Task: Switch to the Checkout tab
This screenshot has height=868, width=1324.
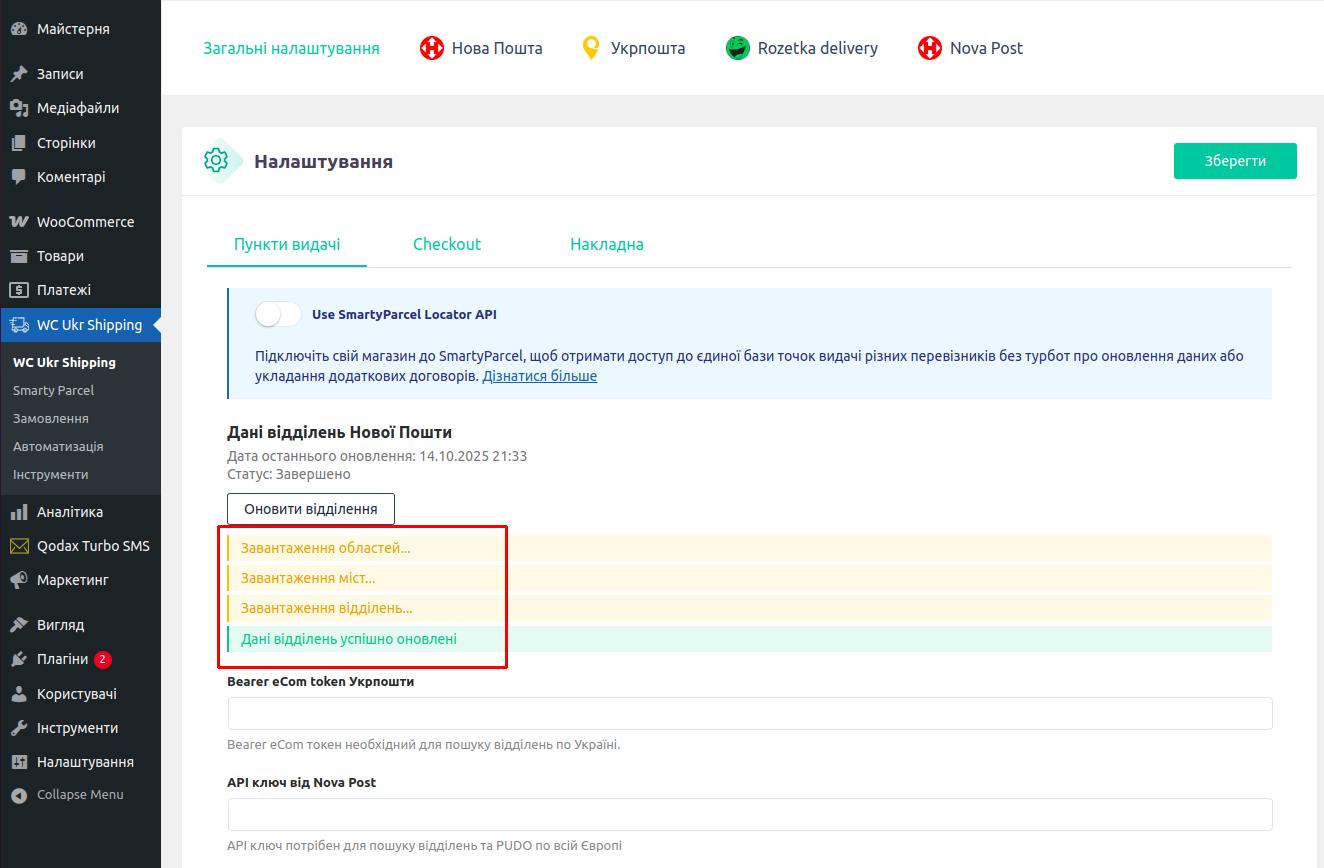Action: [447, 244]
